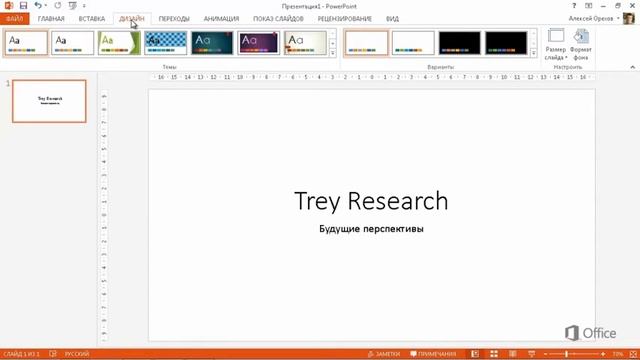
Task: Click the zoom out minus button
Action: click(545, 354)
